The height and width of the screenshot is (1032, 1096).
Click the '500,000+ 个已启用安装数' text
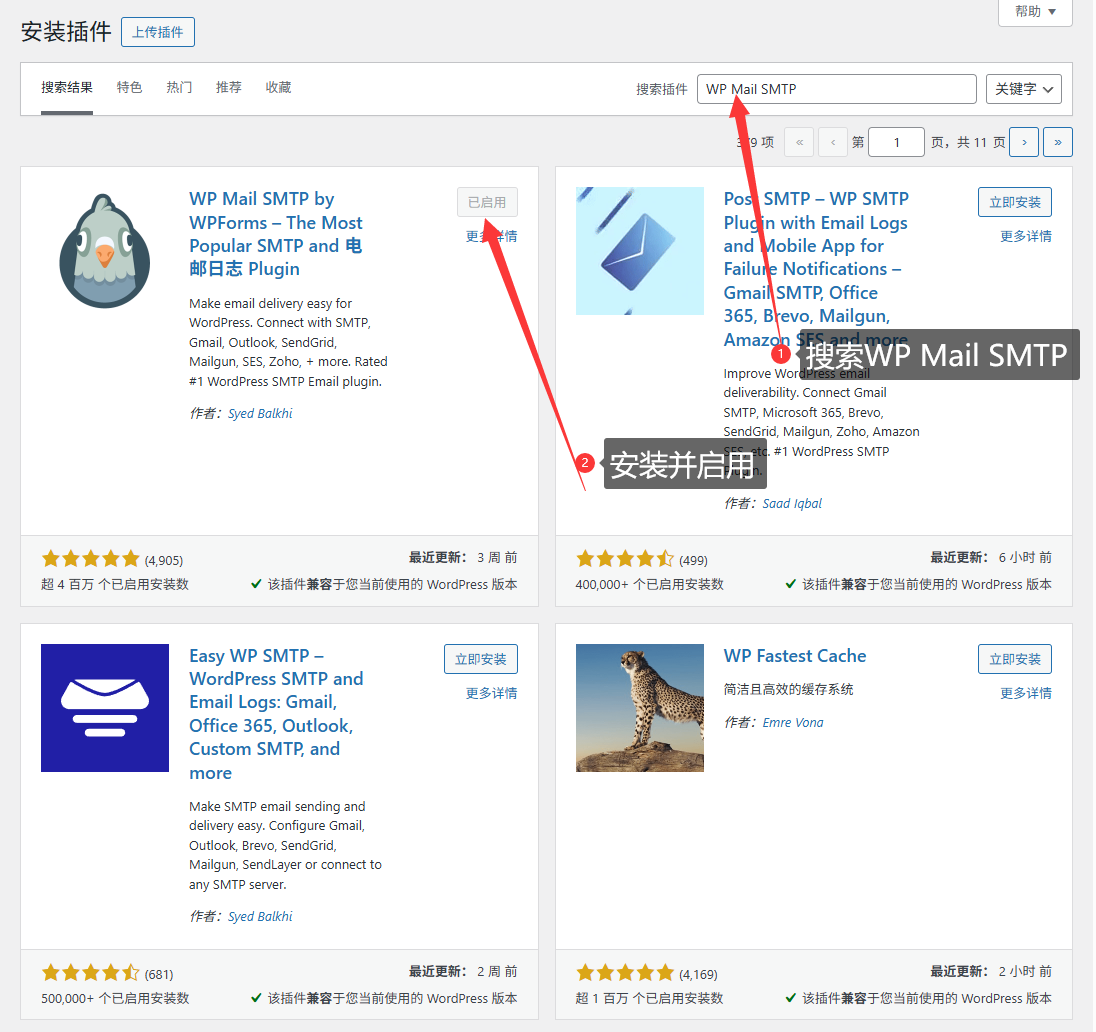coord(115,998)
